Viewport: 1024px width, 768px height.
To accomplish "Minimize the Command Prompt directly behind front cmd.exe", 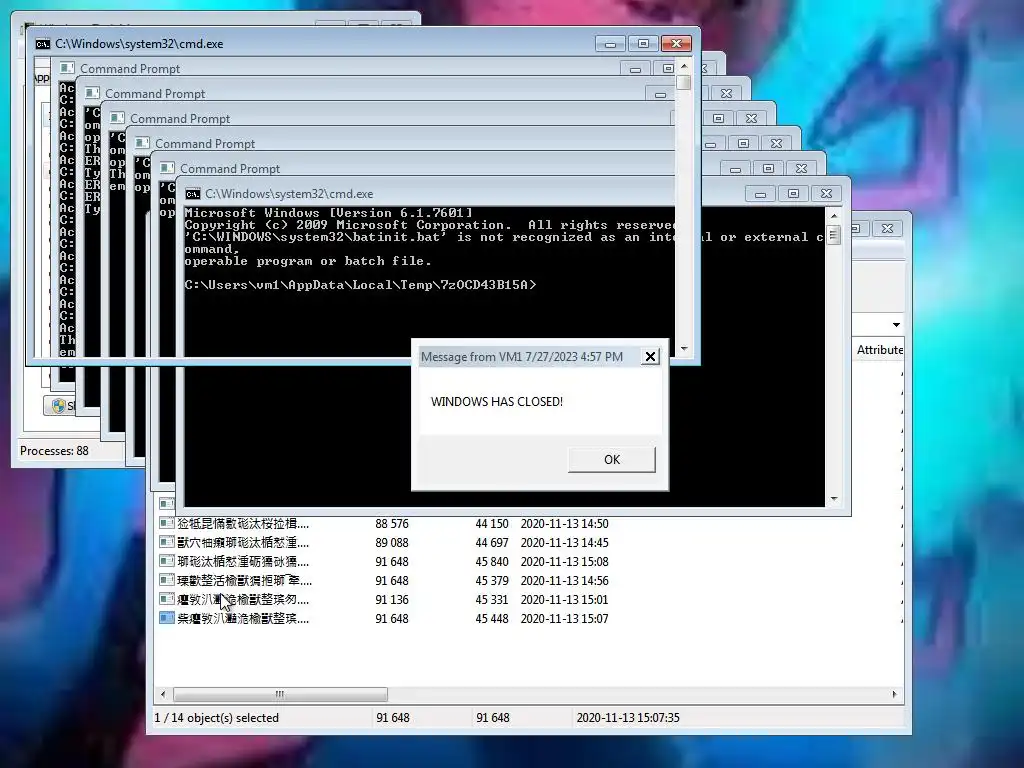I will tap(735, 168).
